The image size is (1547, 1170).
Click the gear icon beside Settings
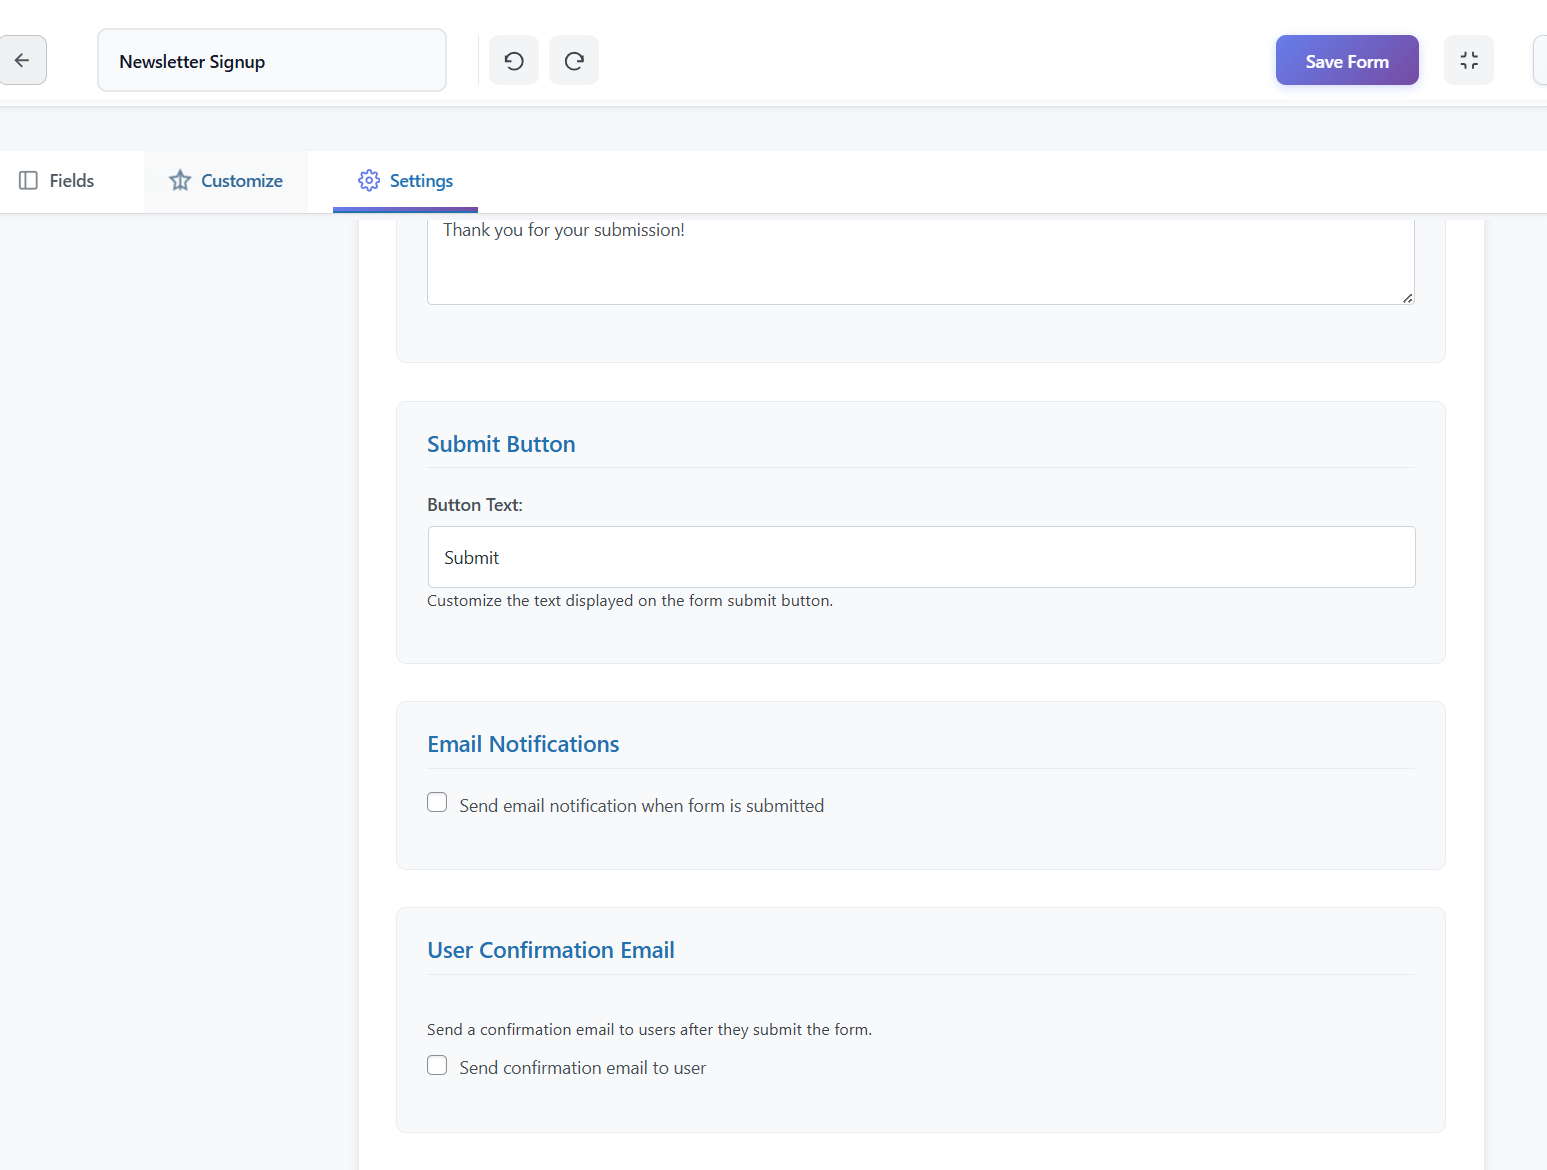pyautogui.click(x=371, y=180)
